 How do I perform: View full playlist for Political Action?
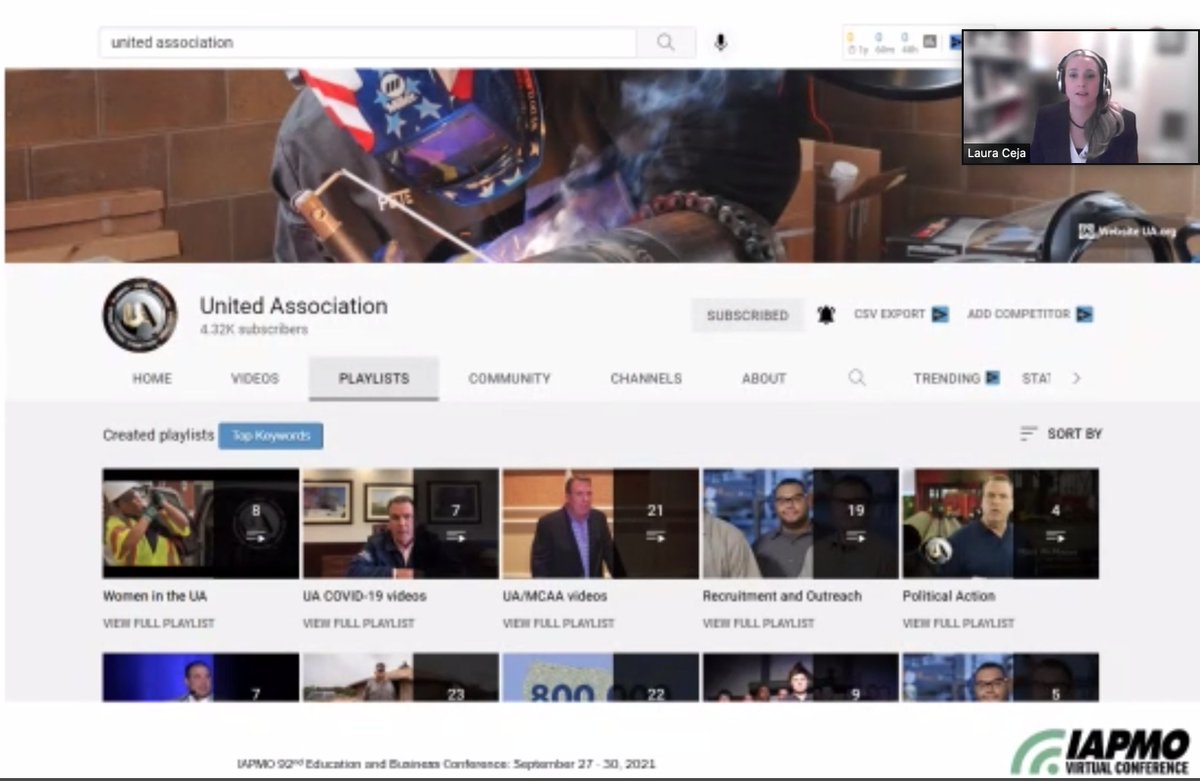coord(959,623)
